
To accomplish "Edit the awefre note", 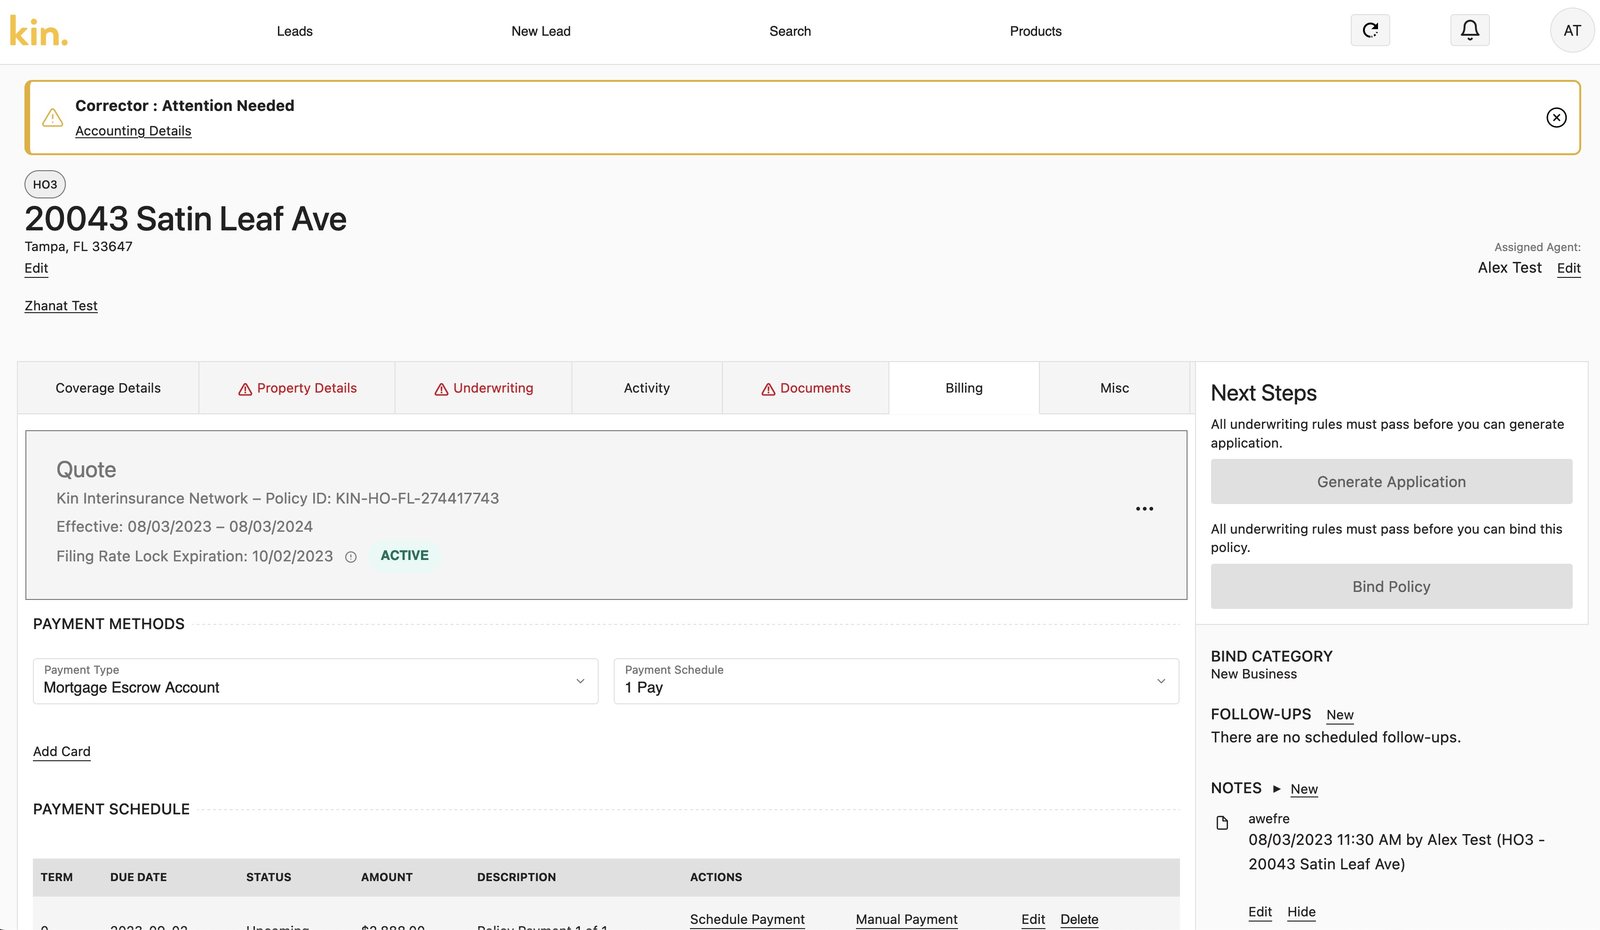I will (1260, 912).
